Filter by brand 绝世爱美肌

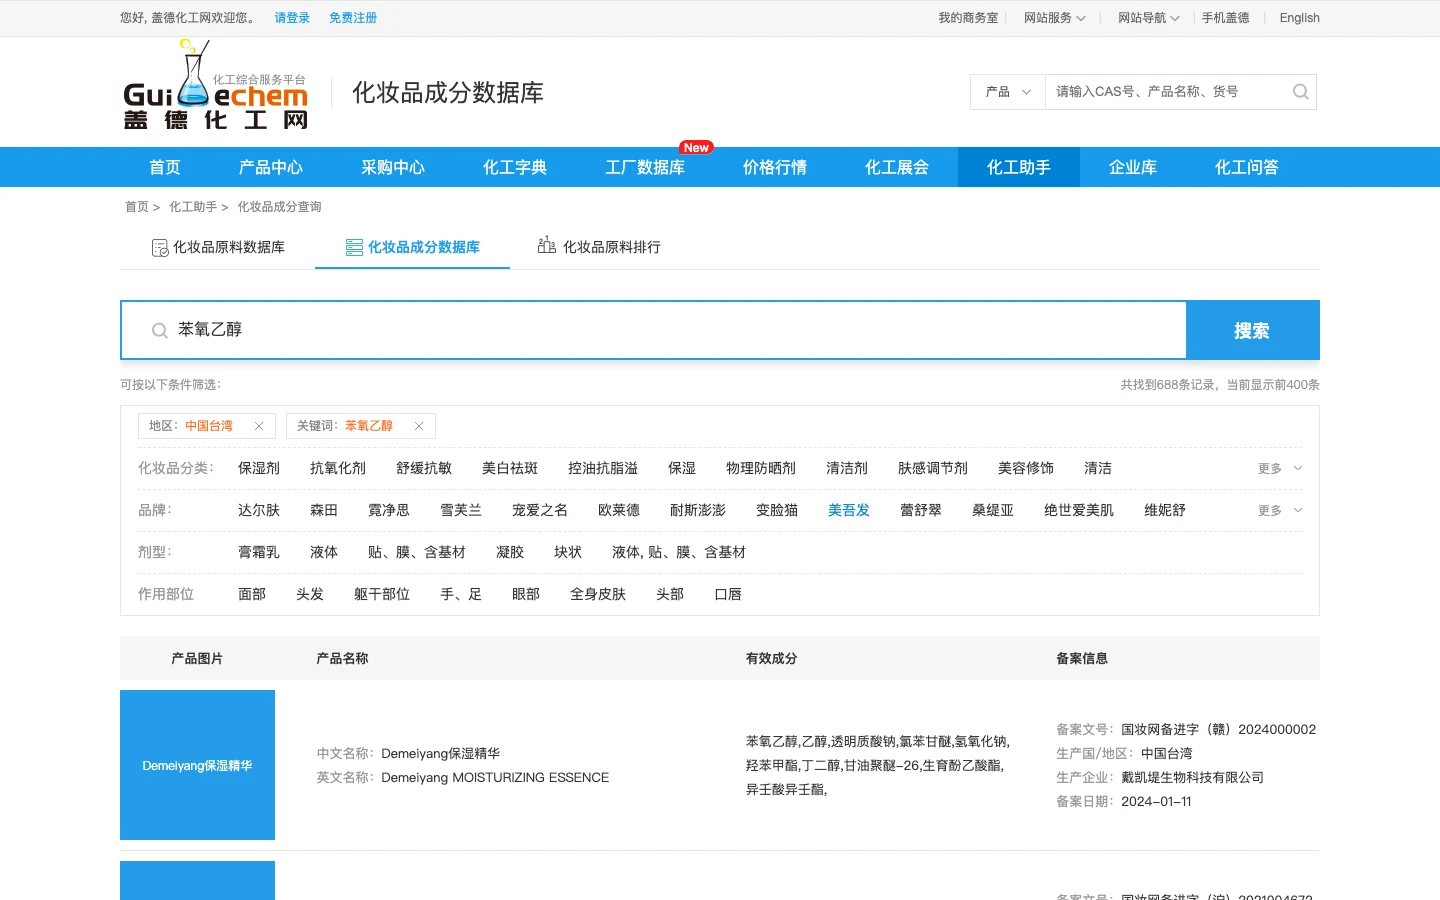(1079, 510)
